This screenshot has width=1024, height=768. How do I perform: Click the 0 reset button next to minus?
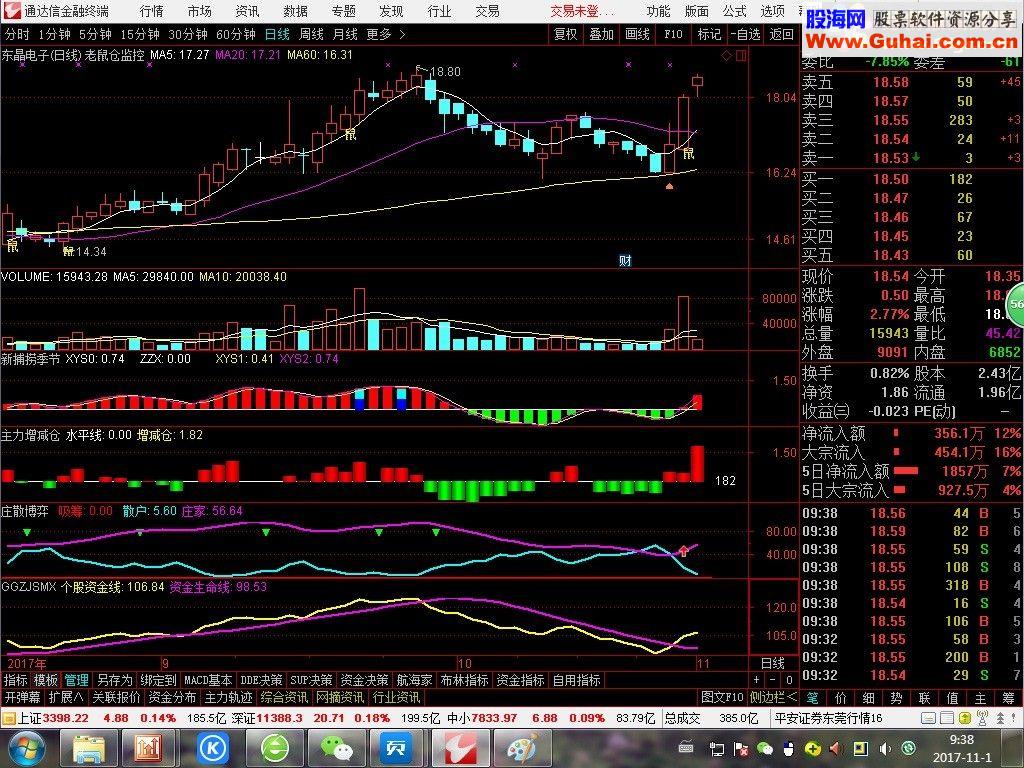pyautogui.click(x=789, y=680)
